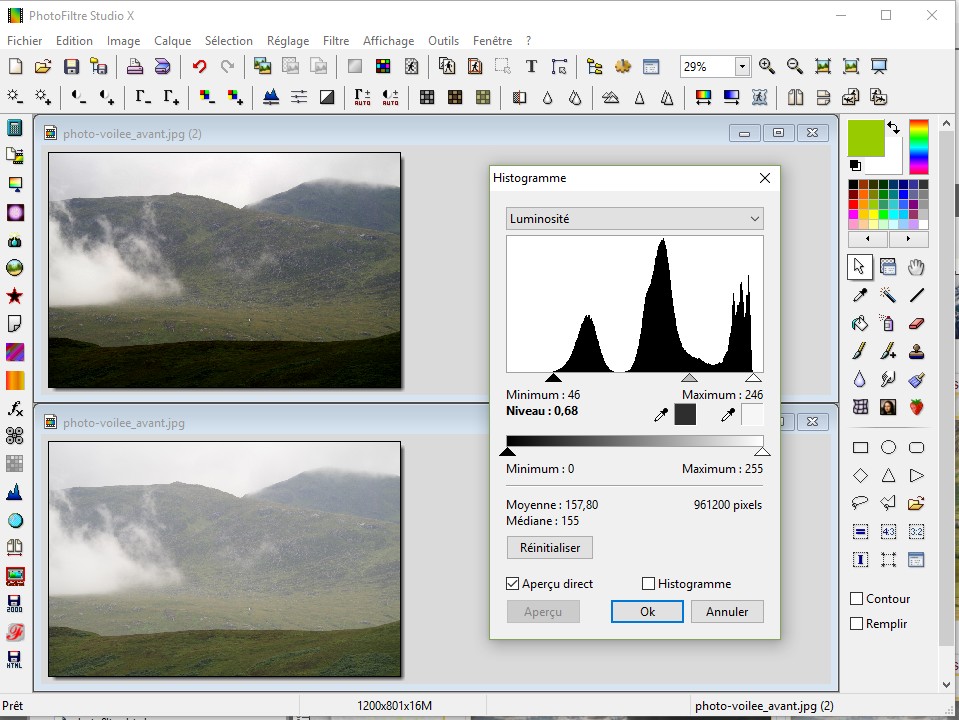Open the Sélection menu
Screen dimensions: 959x720
229,40
